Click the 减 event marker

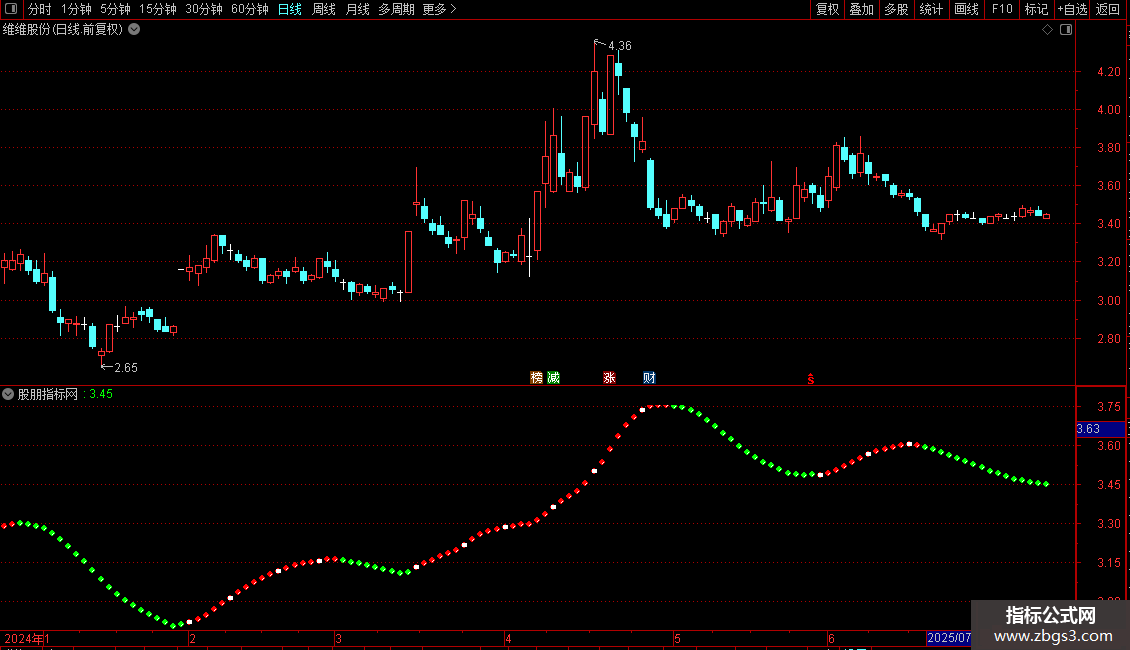click(x=553, y=378)
